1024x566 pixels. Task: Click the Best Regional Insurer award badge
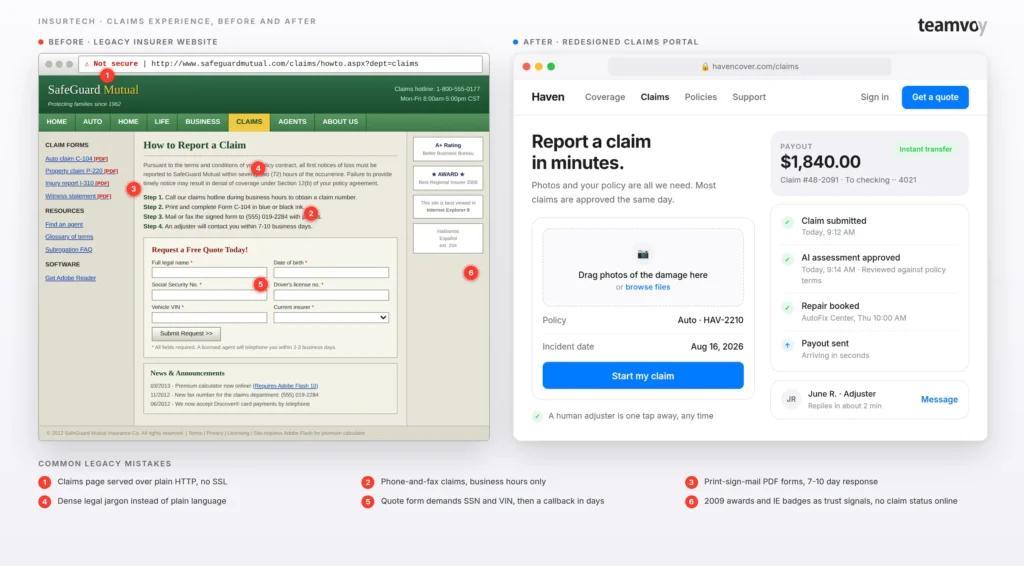click(448, 178)
